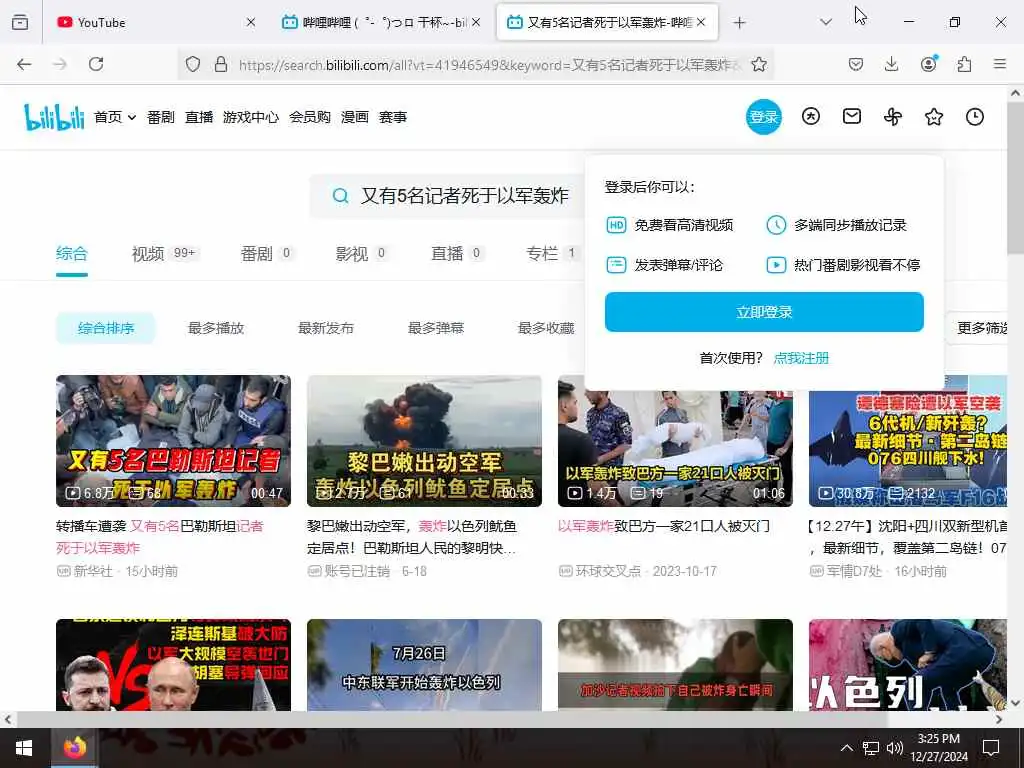Open thumbnail 6代机/新歼轰 video
The width and height of the screenshot is (1024, 768).
(908, 449)
